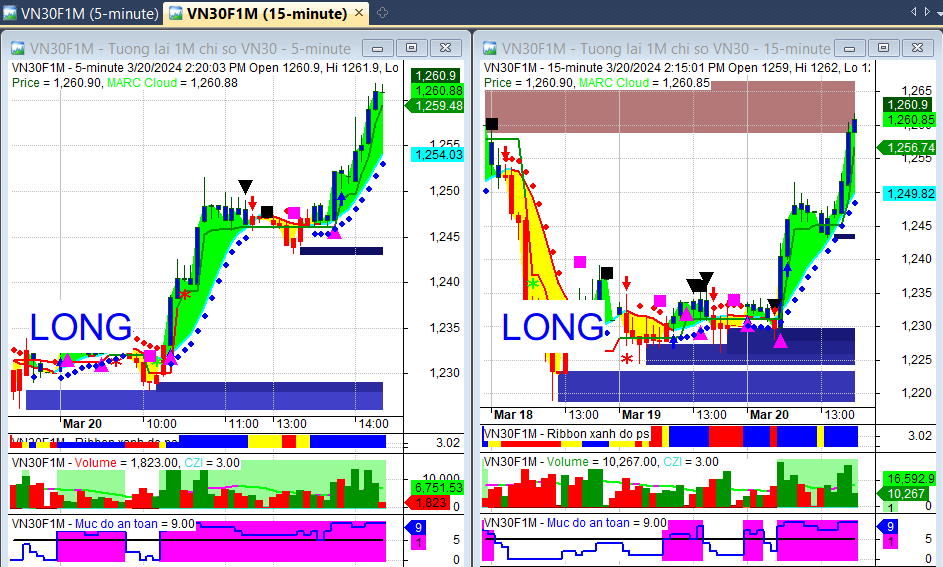Click the chart icon in the 5-minute window title
The height and width of the screenshot is (567, 943).
coord(17,48)
